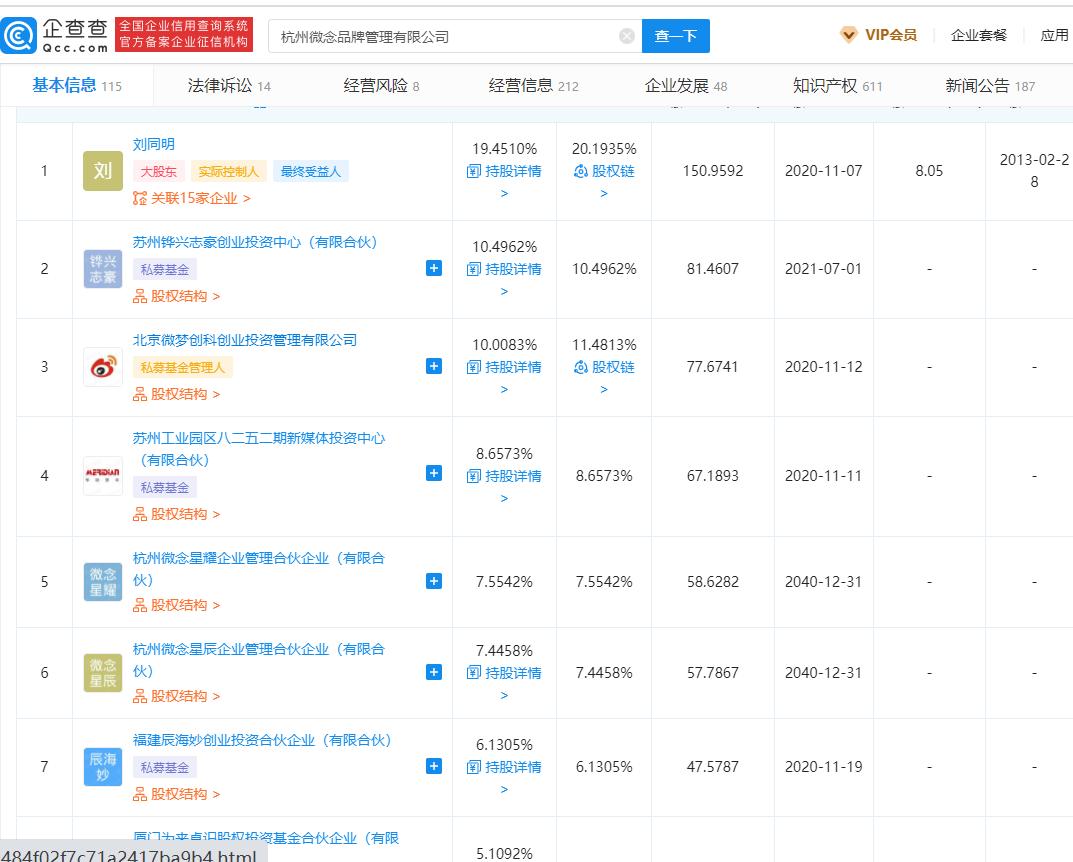Open shareholder 刘同明 profile link

(153, 144)
